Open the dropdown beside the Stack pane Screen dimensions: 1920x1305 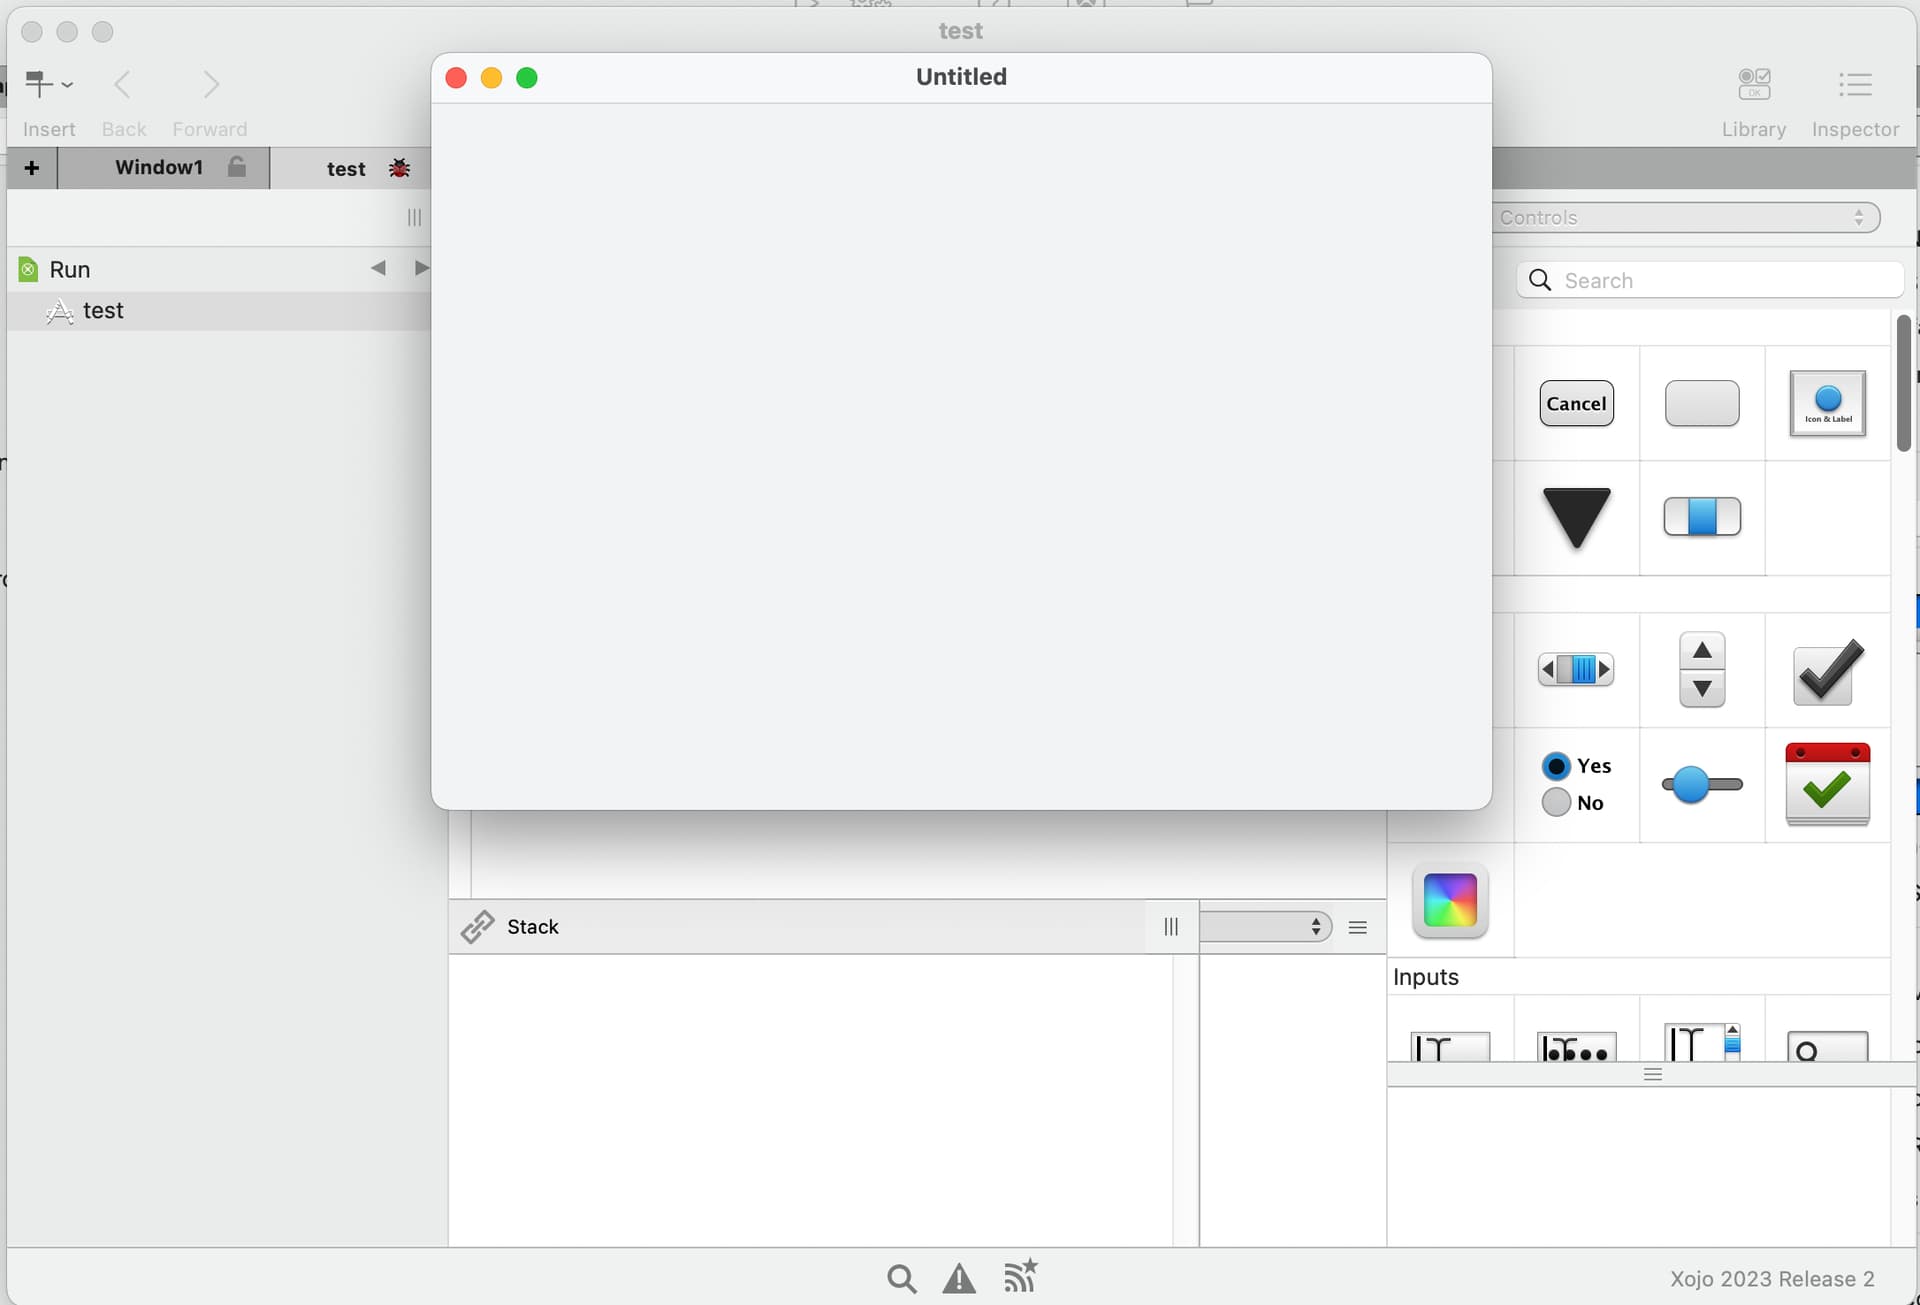[1265, 927]
